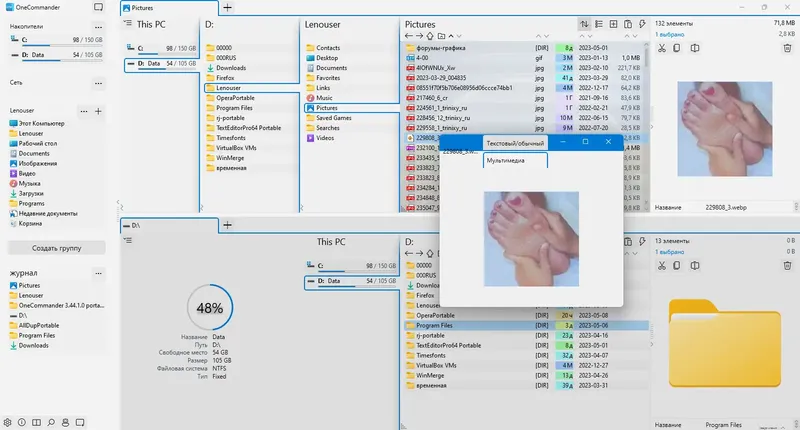Add new tab in top pane
This screenshot has width=800, height=430.
point(228,8)
